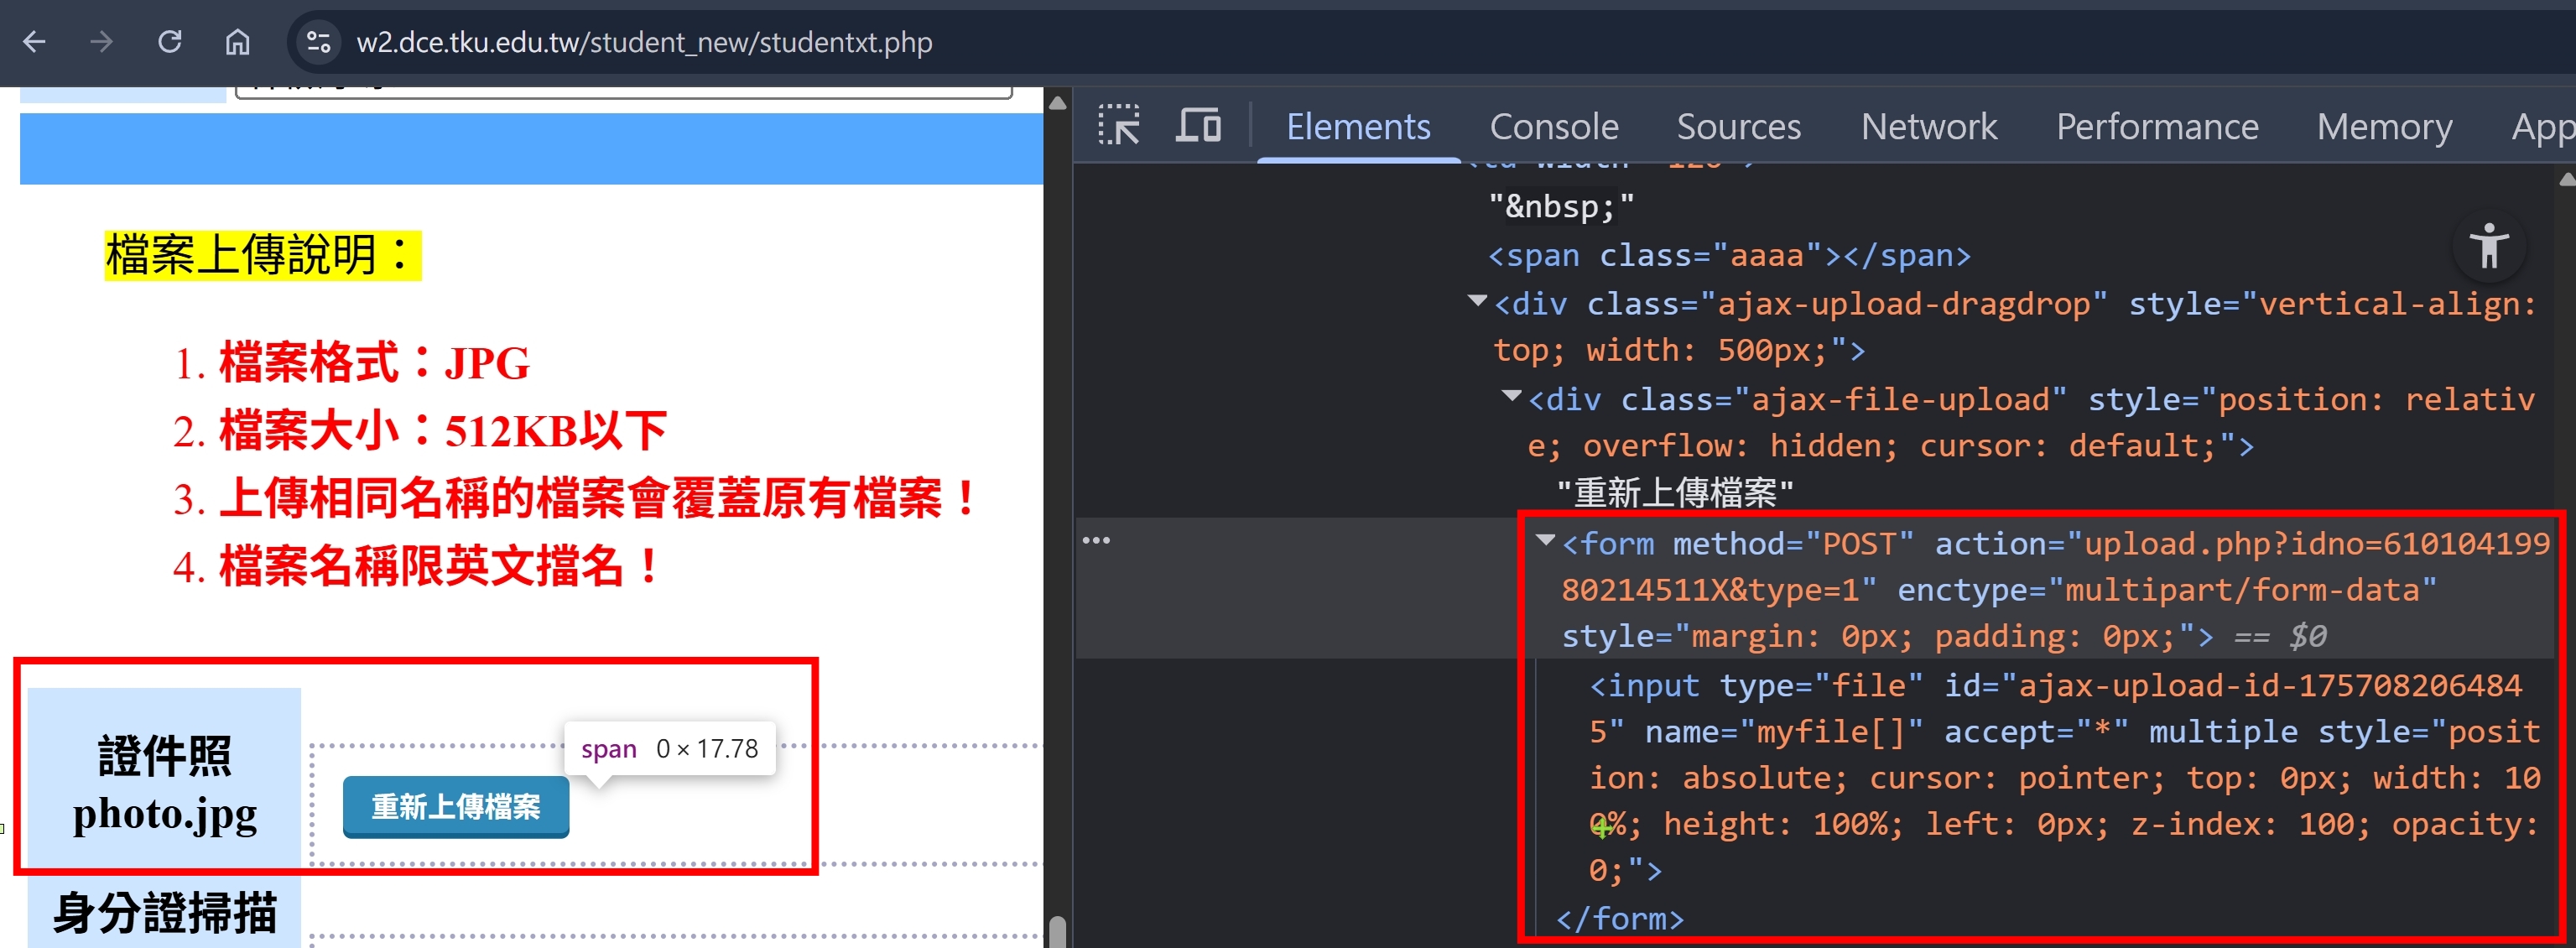The width and height of the screenshot is (2576, 948).
Task: Click the 證件照 photo.jpg label cell
Action: pyautogui.click(x=164, y=778)
